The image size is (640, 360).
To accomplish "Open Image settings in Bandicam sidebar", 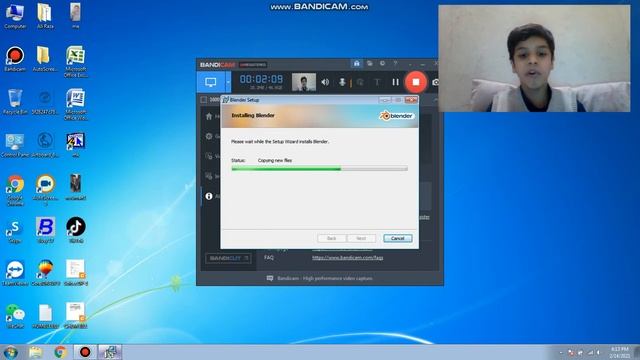I will coord(209,176).
